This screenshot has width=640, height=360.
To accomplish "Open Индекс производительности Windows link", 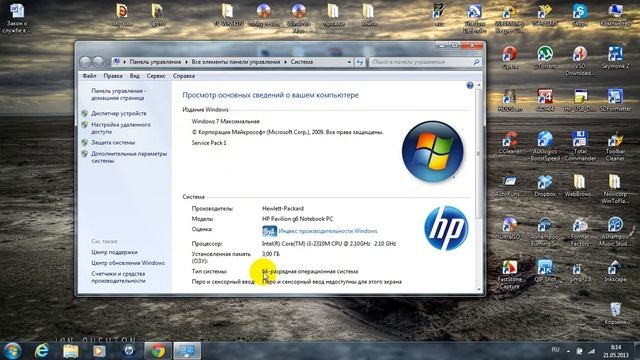I will click(328, 231).
